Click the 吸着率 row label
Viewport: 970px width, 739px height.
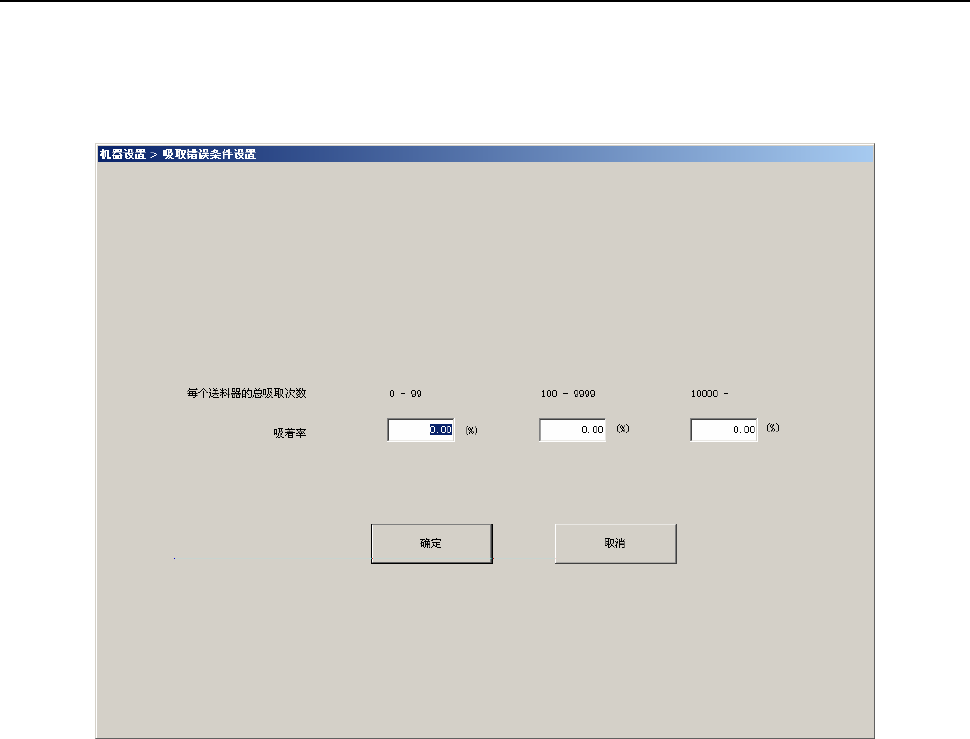pos(290,433)
